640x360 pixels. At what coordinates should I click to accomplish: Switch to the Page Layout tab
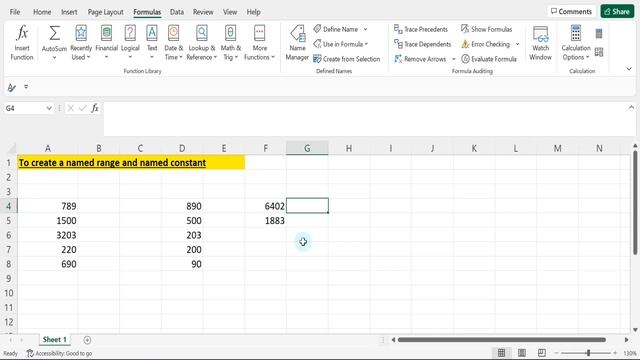pos(105,12)
